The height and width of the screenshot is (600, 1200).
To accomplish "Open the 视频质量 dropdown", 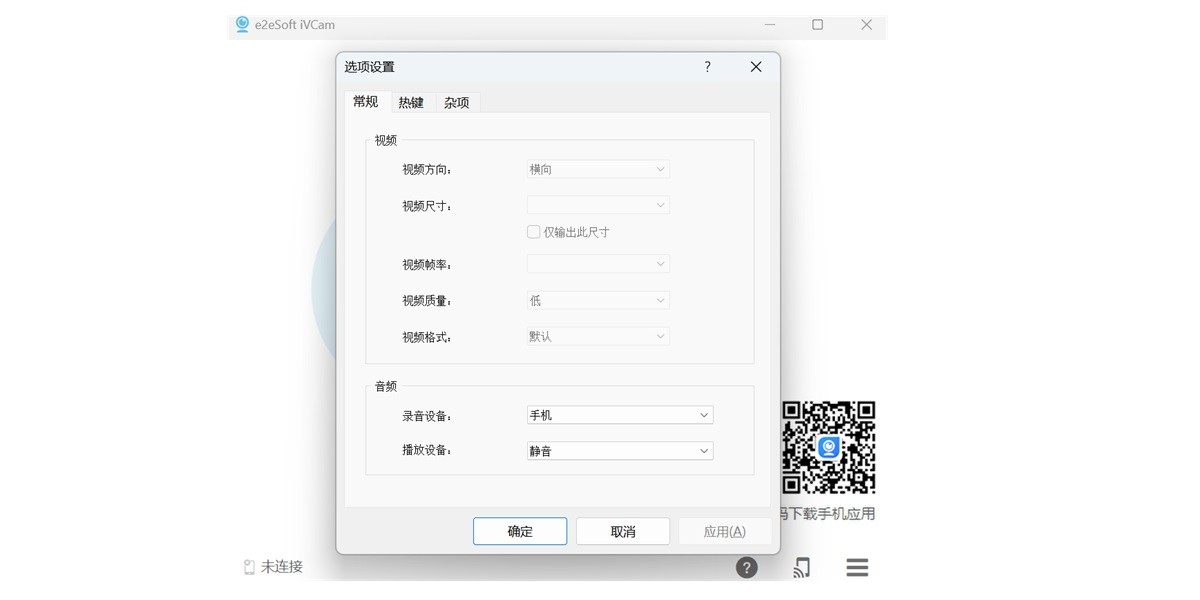I will [x=598, y=300].
